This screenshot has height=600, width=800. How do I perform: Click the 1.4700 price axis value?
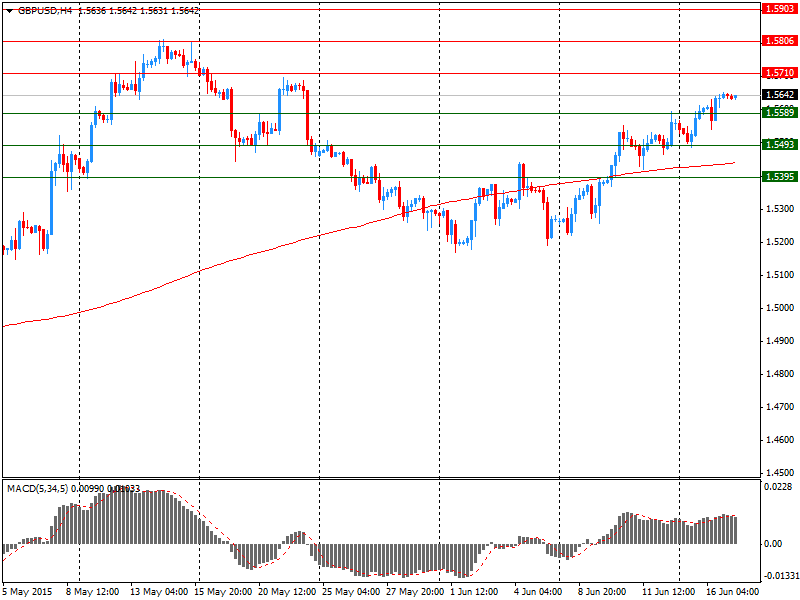point(780,407)
